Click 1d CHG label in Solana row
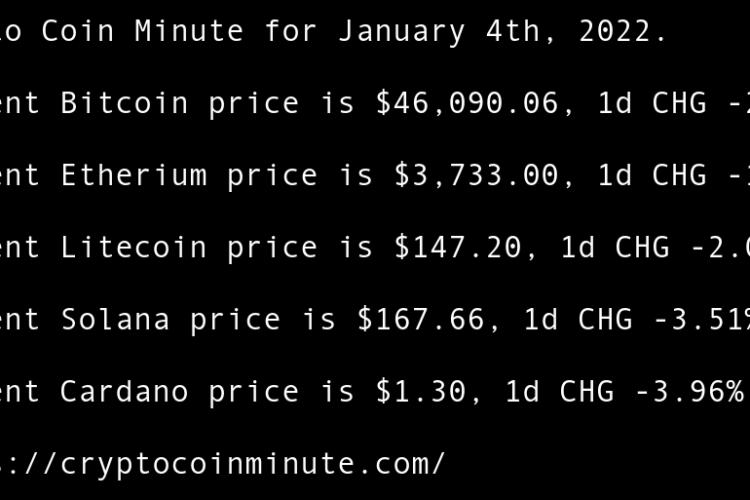Viewport: 750px width, 500px height. (x=578, y=319)
